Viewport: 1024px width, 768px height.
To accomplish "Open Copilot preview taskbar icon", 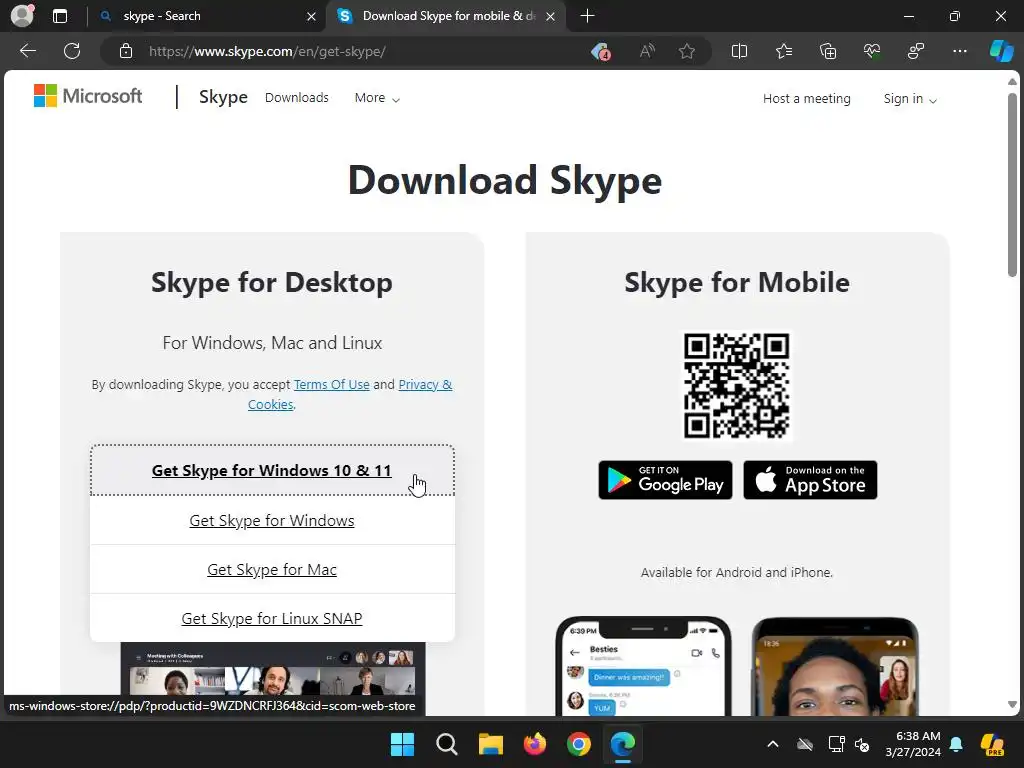I will point(992,744).
